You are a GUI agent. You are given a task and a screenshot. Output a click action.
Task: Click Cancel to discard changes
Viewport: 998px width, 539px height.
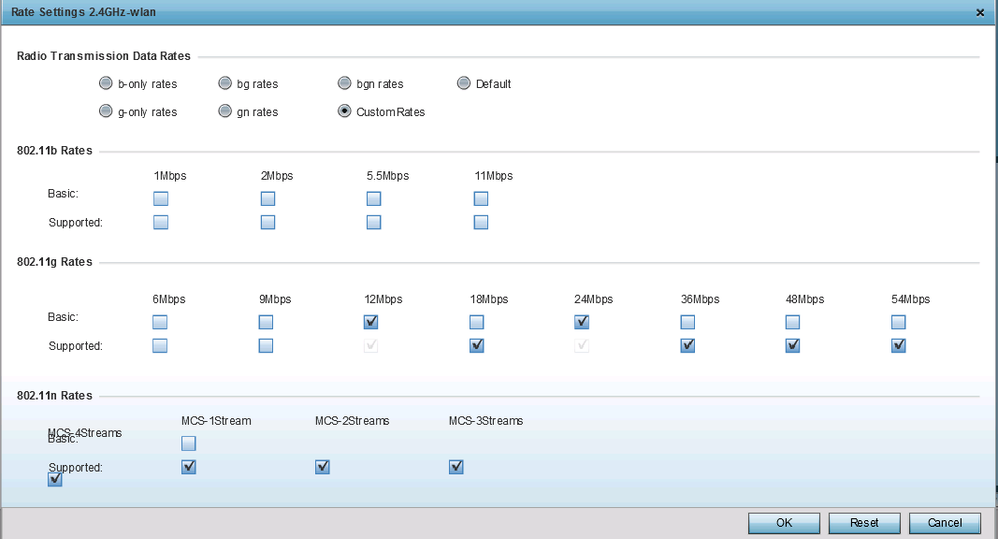[945, 522]
